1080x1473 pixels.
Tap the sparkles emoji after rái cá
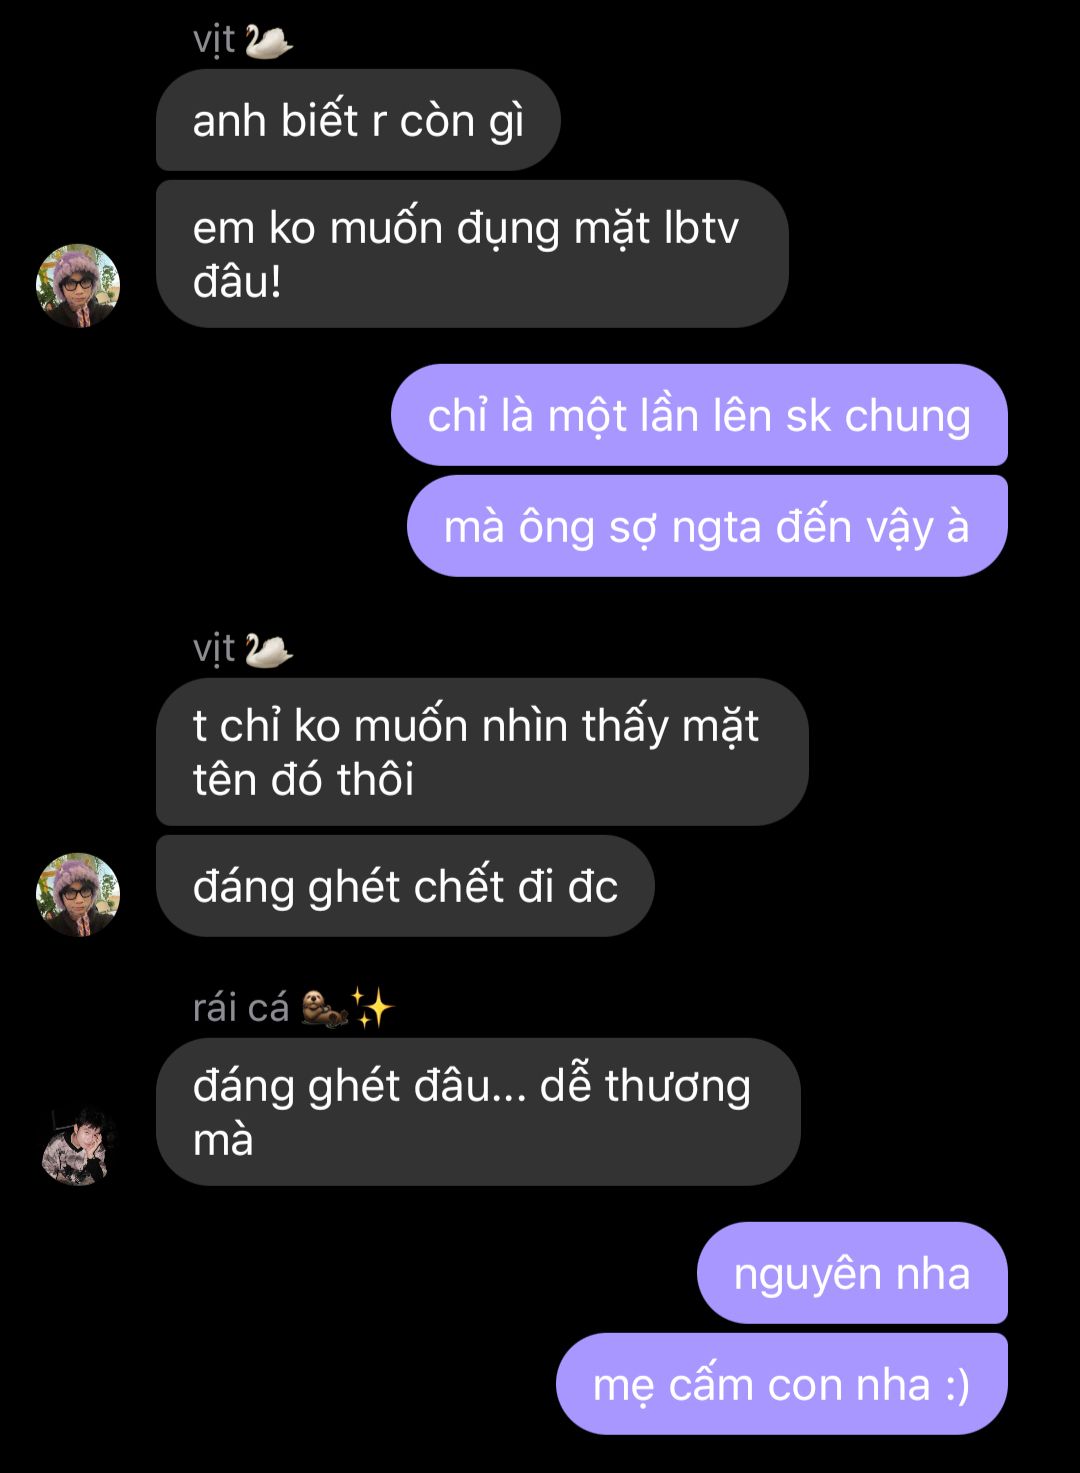[373, 1008]
